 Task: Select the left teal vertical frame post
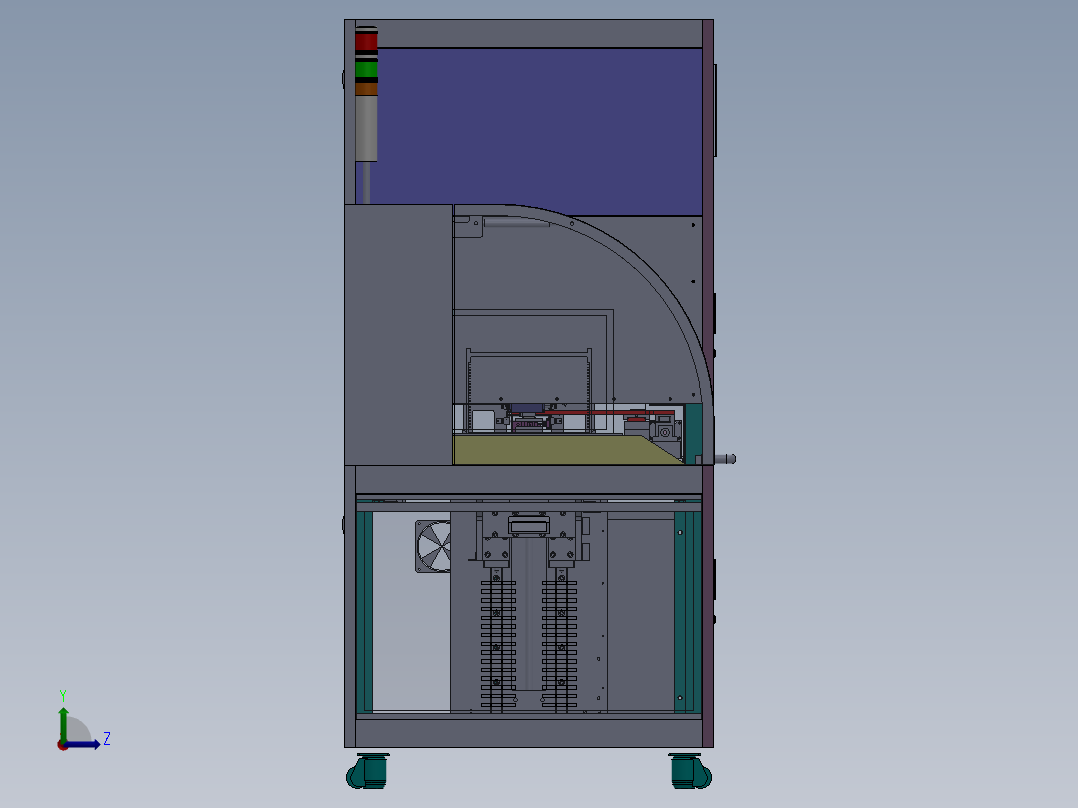point(366,610)
